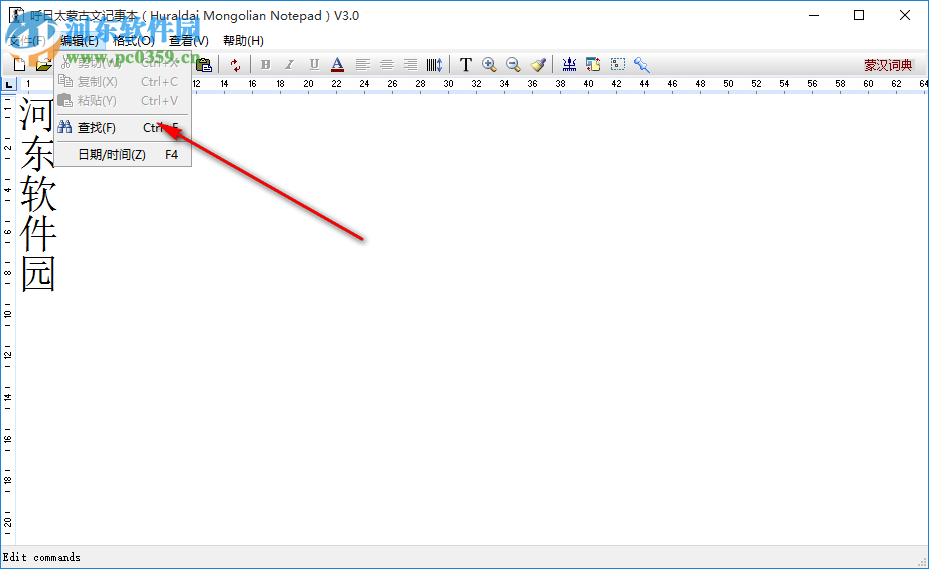The height and width of the screenshot is (569, 929).
Task: Open the 帮助(H) menu
Action: (244, 40)
